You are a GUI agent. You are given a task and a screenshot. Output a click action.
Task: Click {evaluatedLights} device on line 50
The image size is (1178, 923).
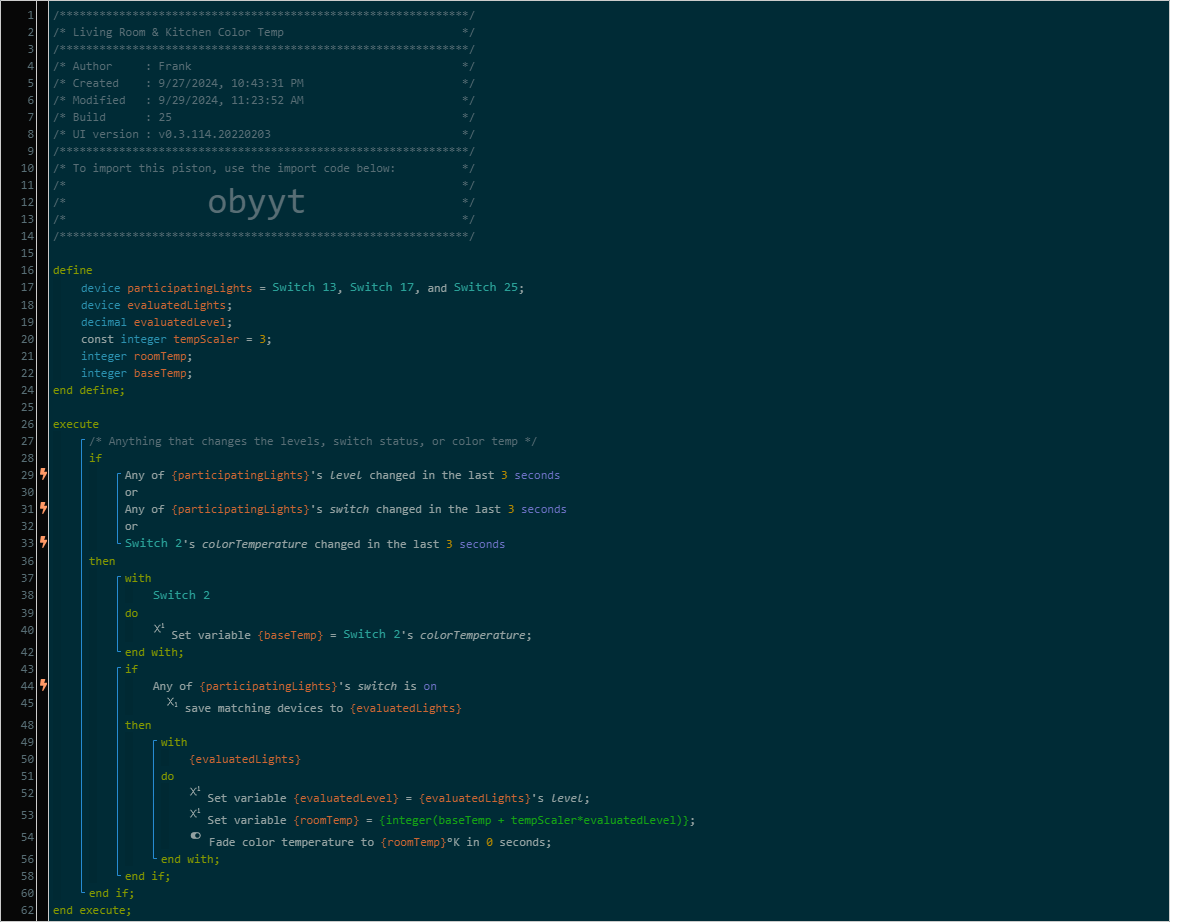[x=246, y=761]
